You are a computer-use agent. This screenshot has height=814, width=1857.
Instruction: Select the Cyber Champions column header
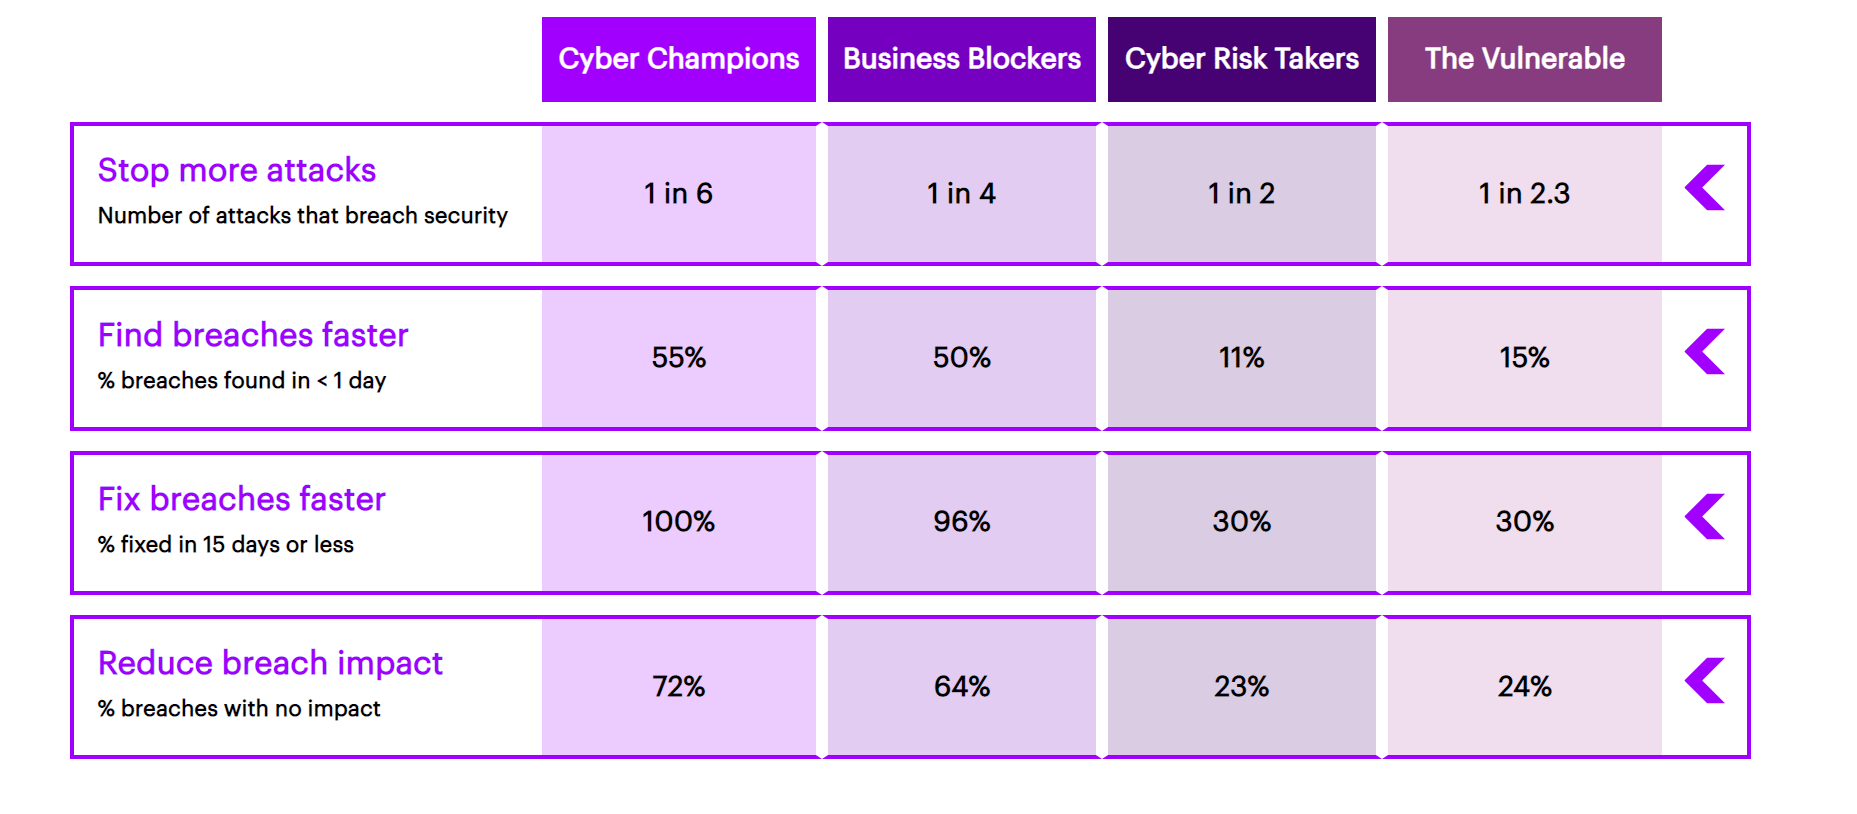tap(678, 59)
